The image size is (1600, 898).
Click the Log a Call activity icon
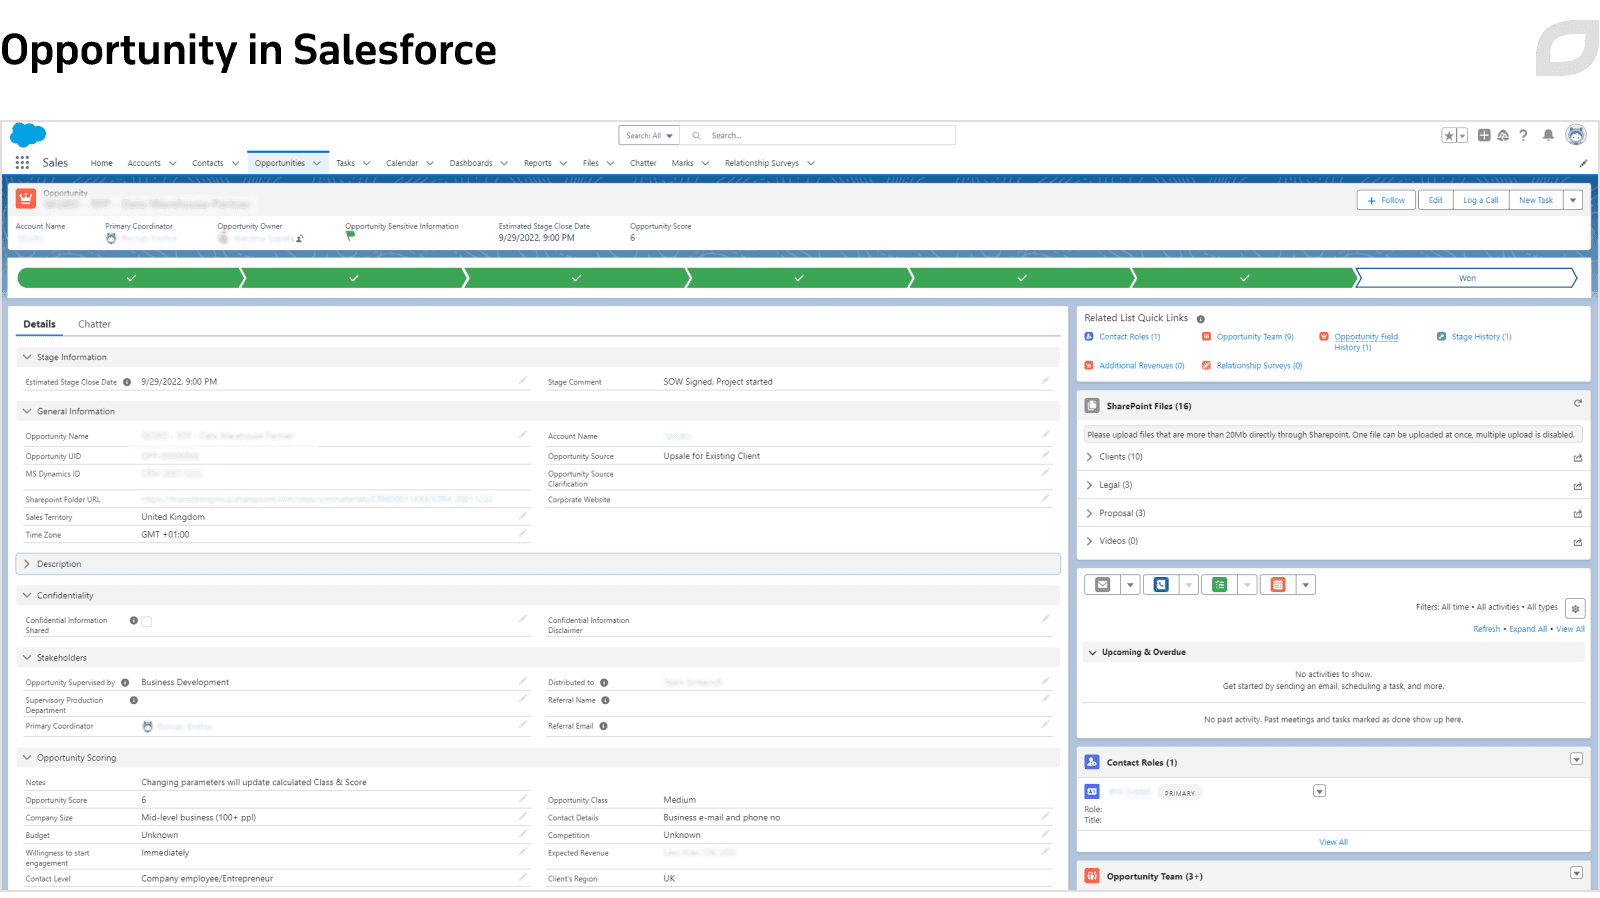tap(1161, 585)
